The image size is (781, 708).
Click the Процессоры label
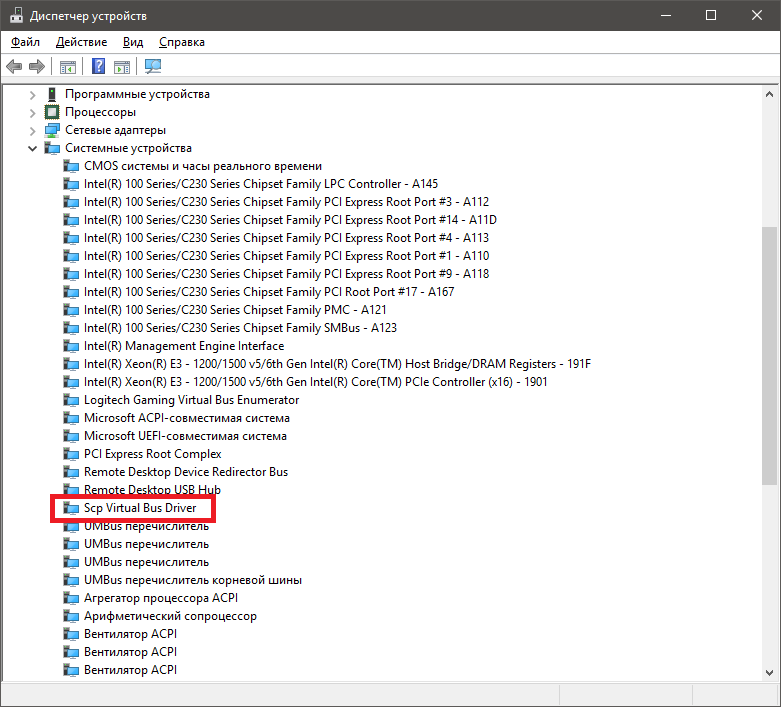click(x=100, y=112)
